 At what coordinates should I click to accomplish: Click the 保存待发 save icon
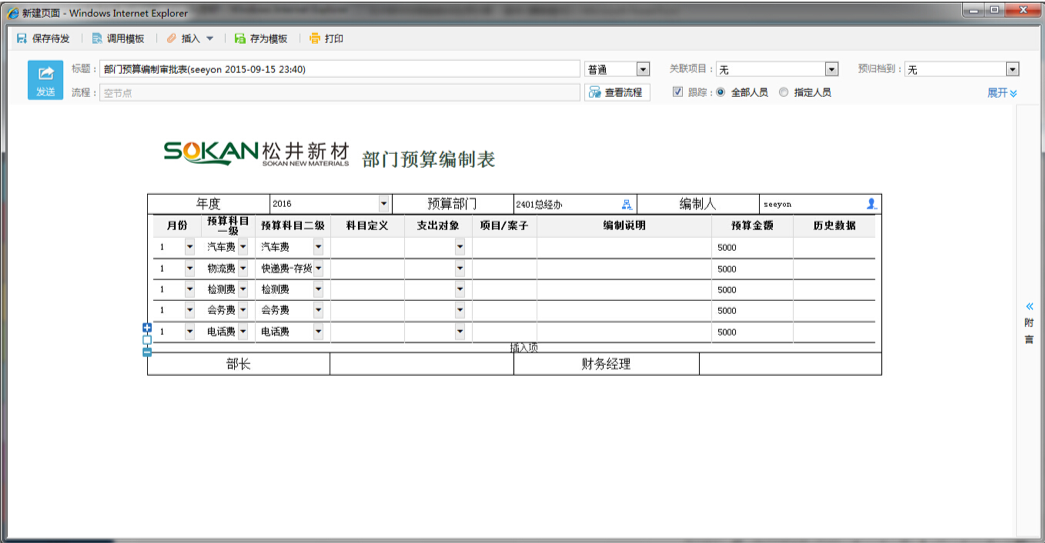tap(21, 39)
